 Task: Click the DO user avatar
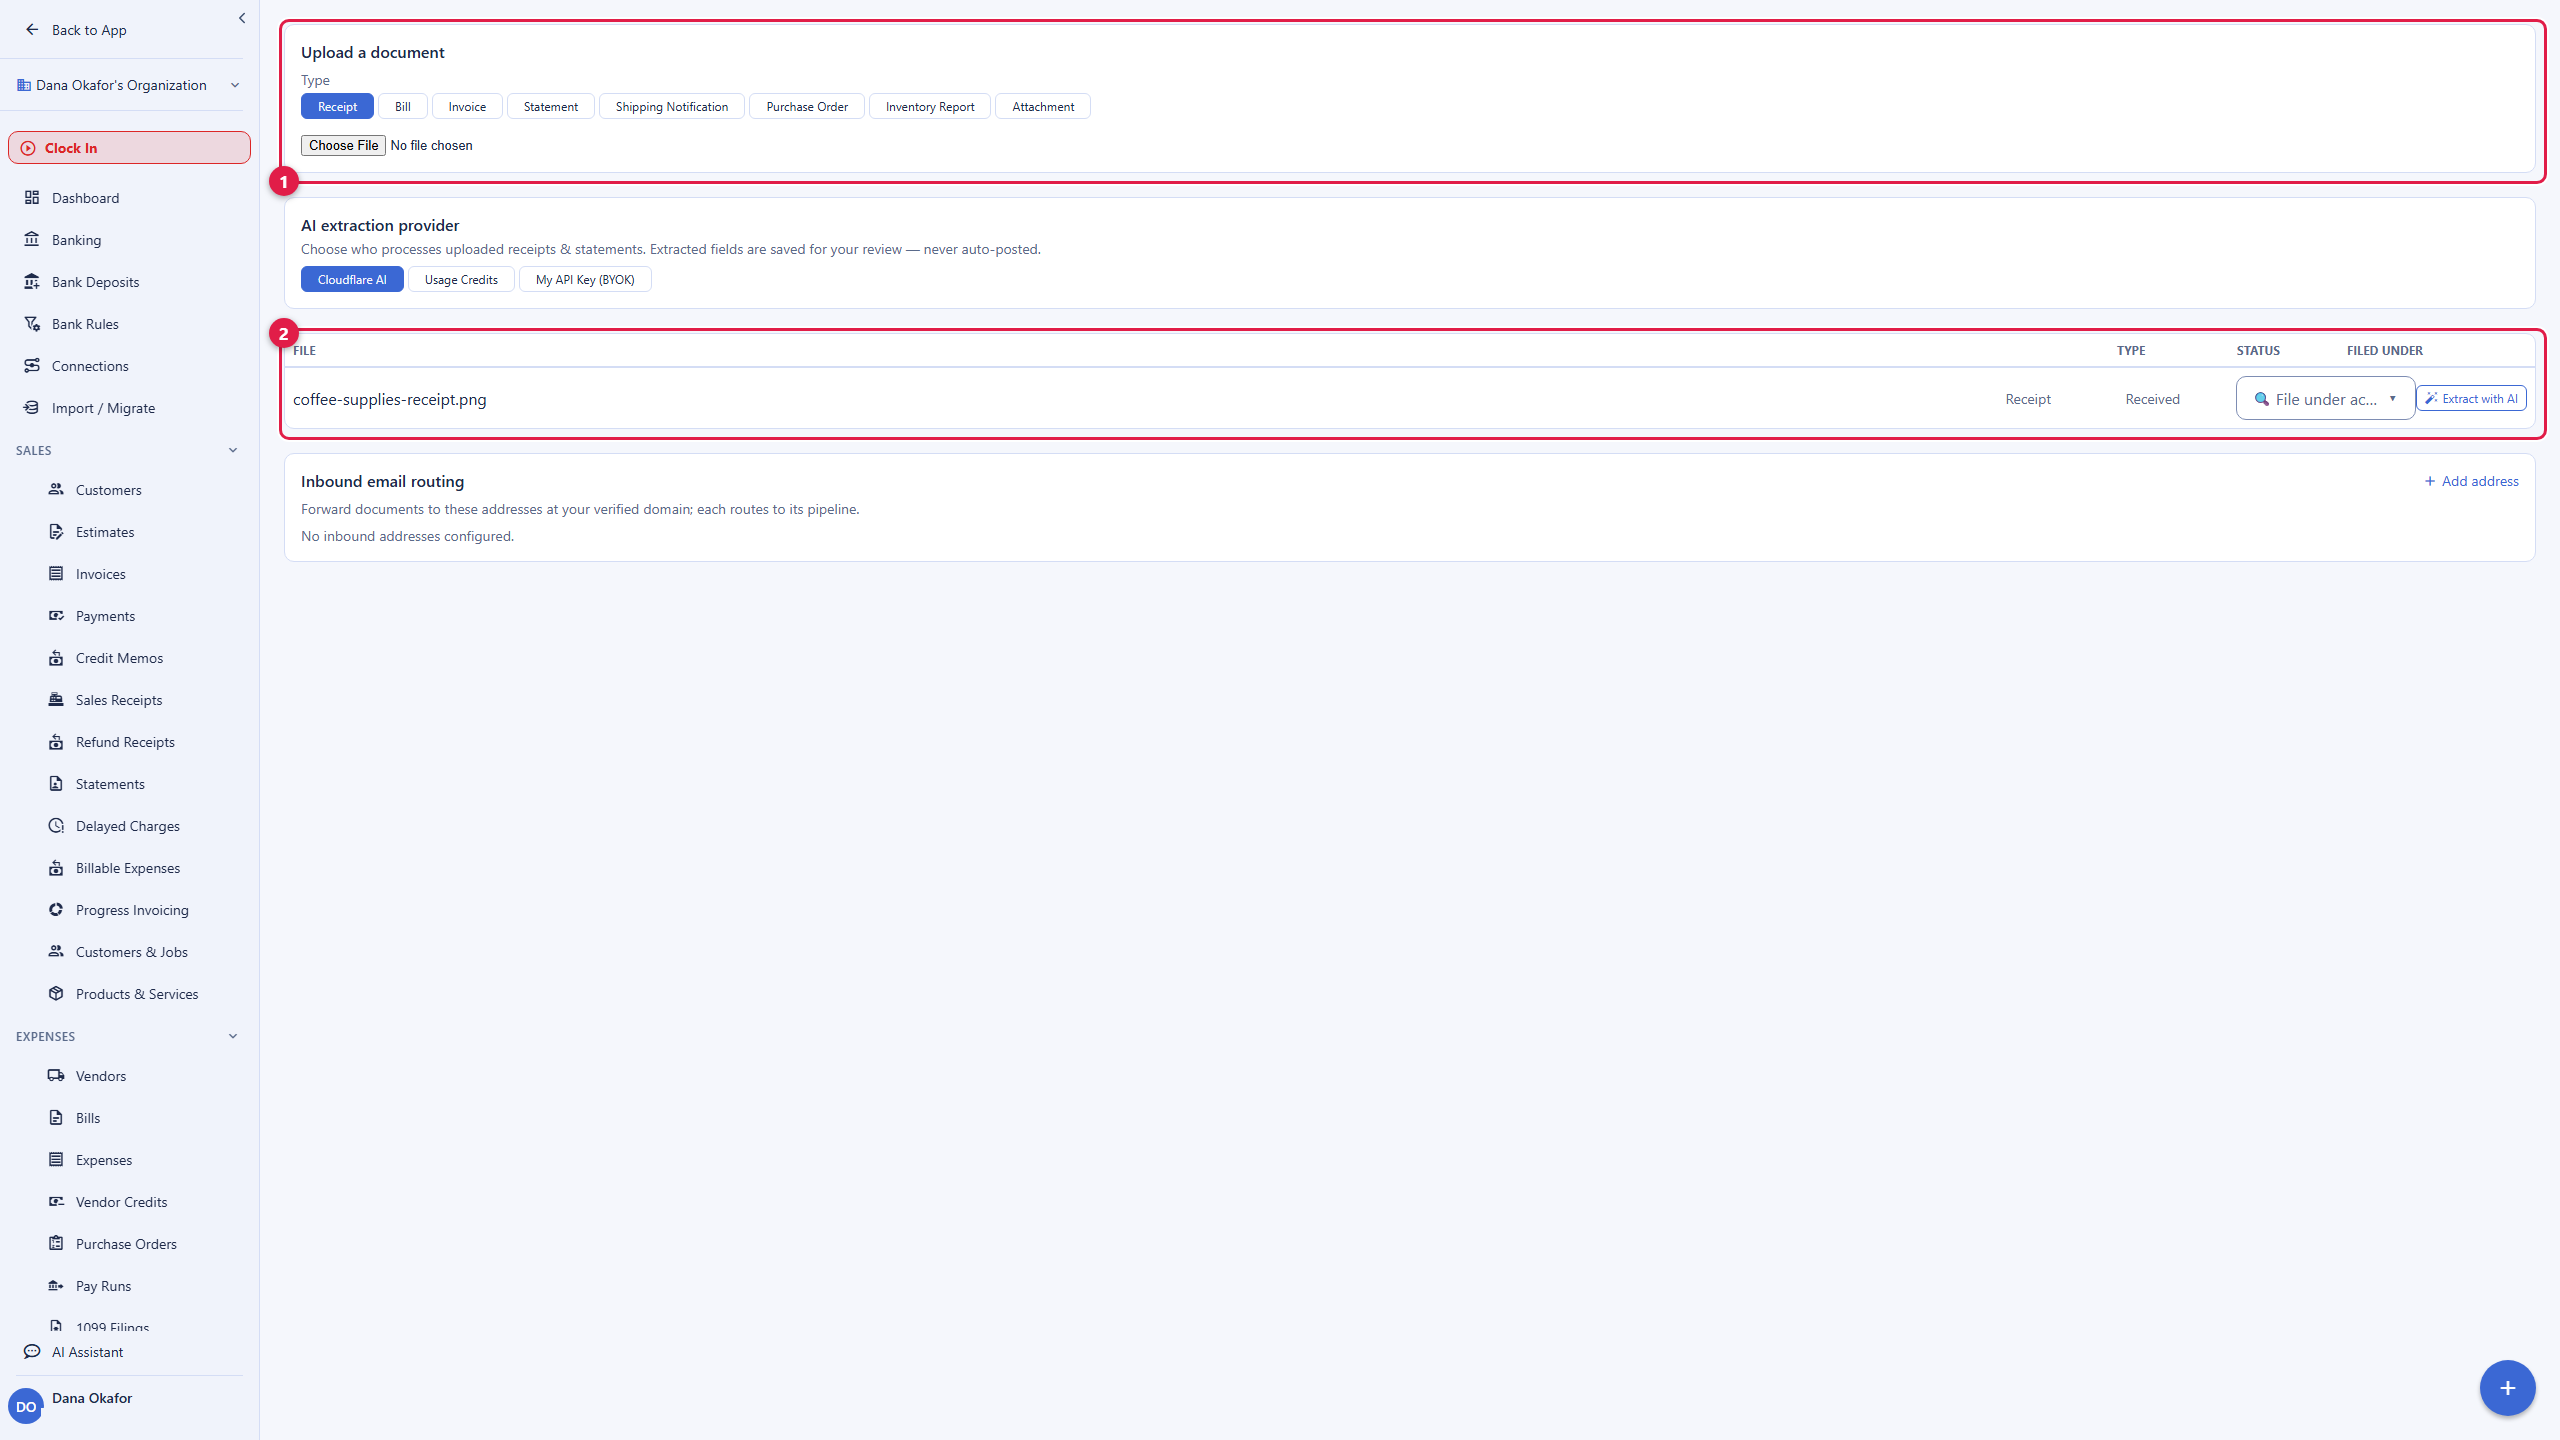(26, 1407)
